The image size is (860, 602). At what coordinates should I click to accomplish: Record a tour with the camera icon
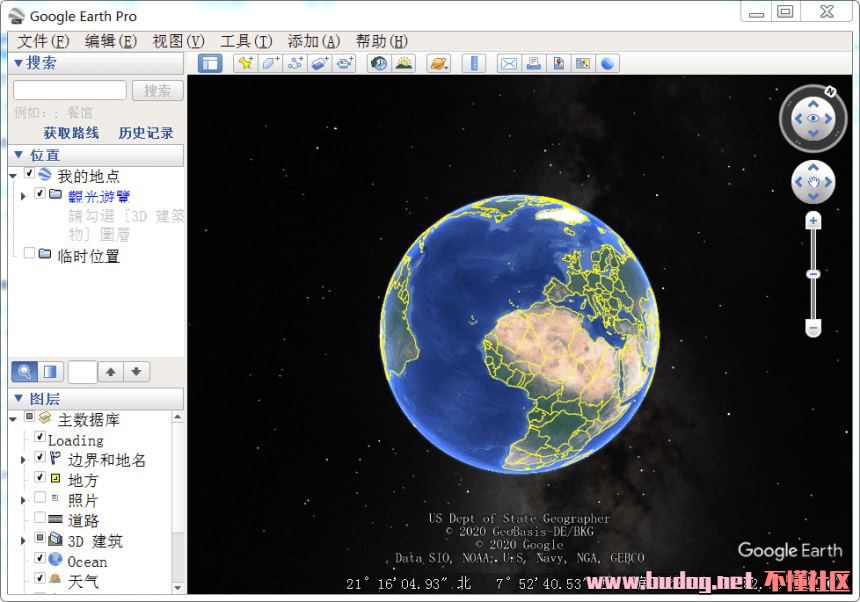tap(344, 64)
